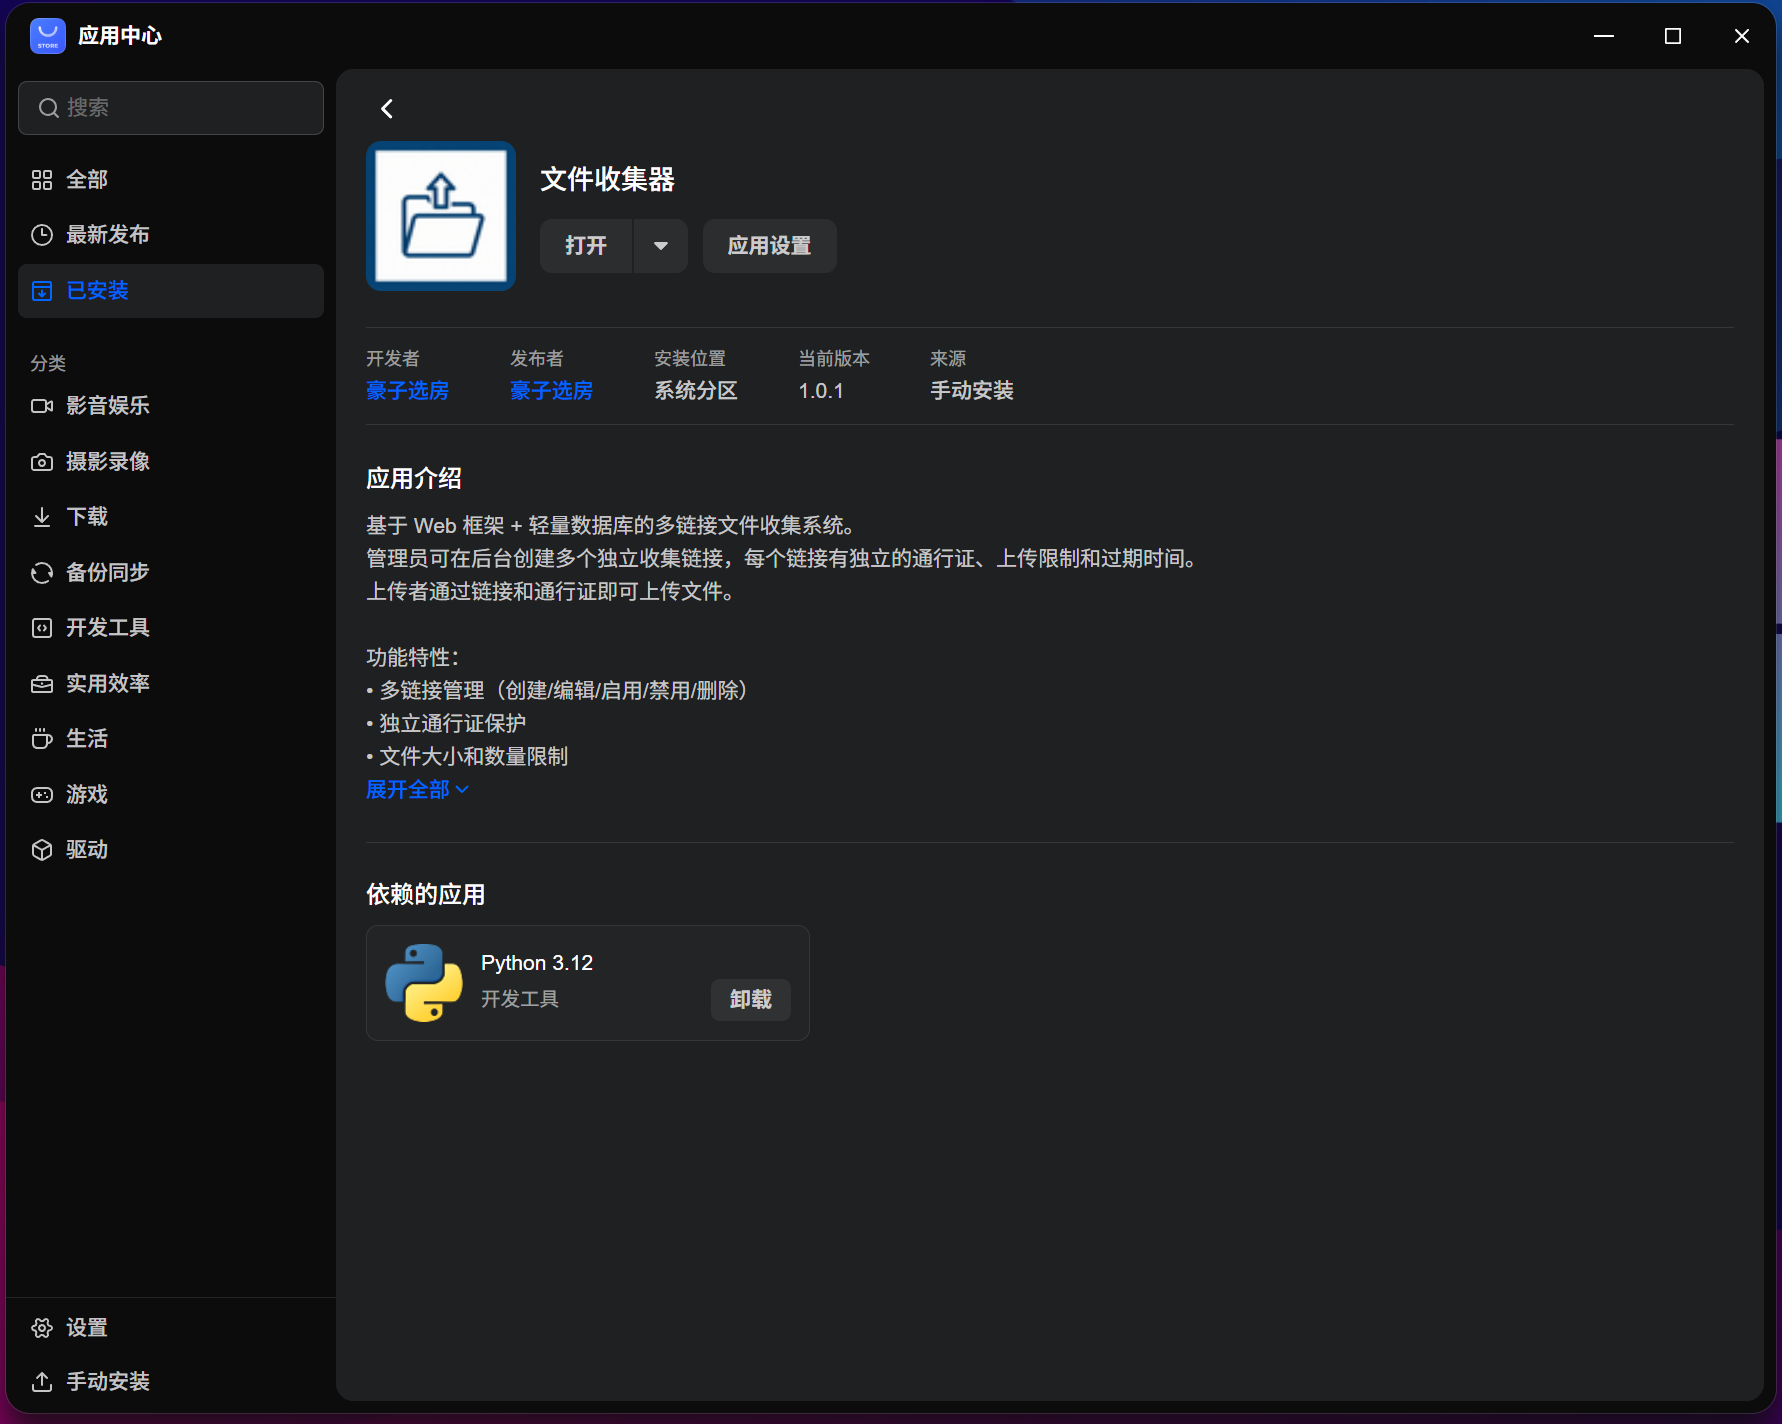1782x1424 pixels.
Task: Click the 手动安装 upload icon
Action: 42,1382
